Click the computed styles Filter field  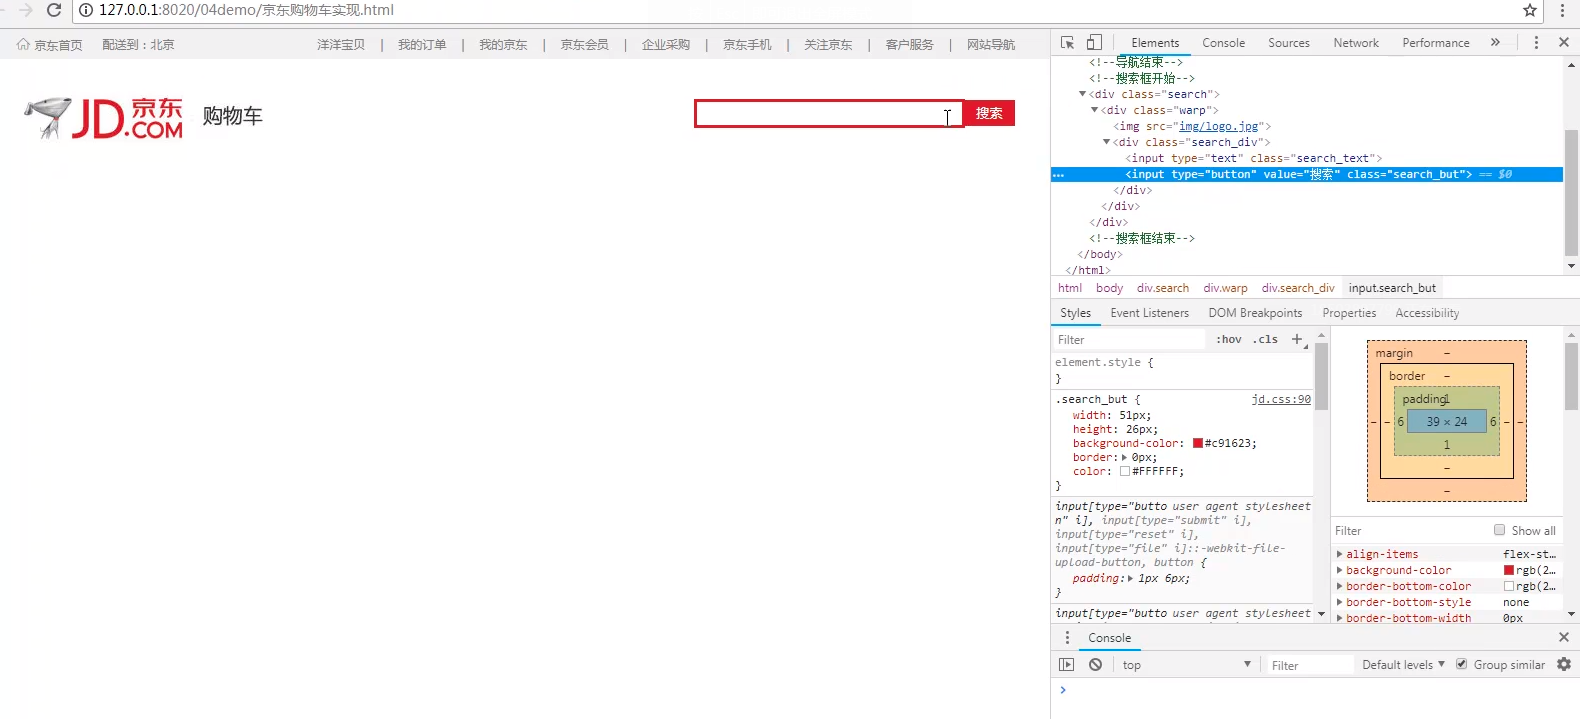point(1410,531)
